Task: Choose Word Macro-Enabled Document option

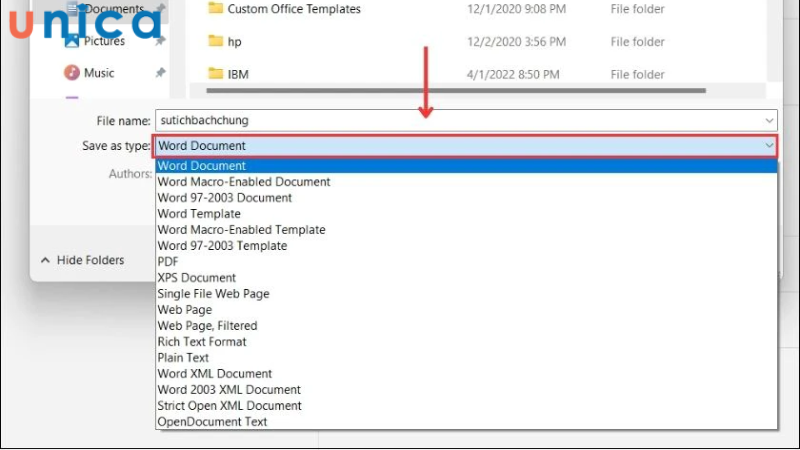Action: click(243, 182)
